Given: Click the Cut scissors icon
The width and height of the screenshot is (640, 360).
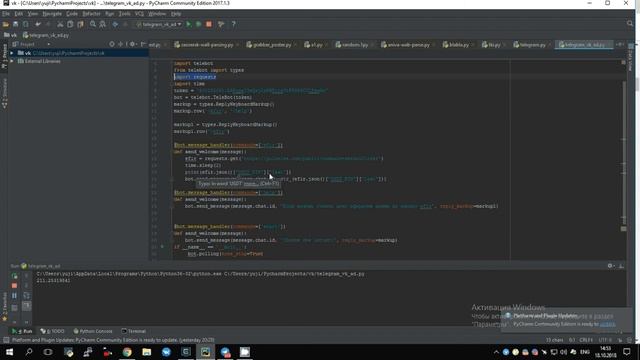Looking at the screenshot, I should click(60, 24).
